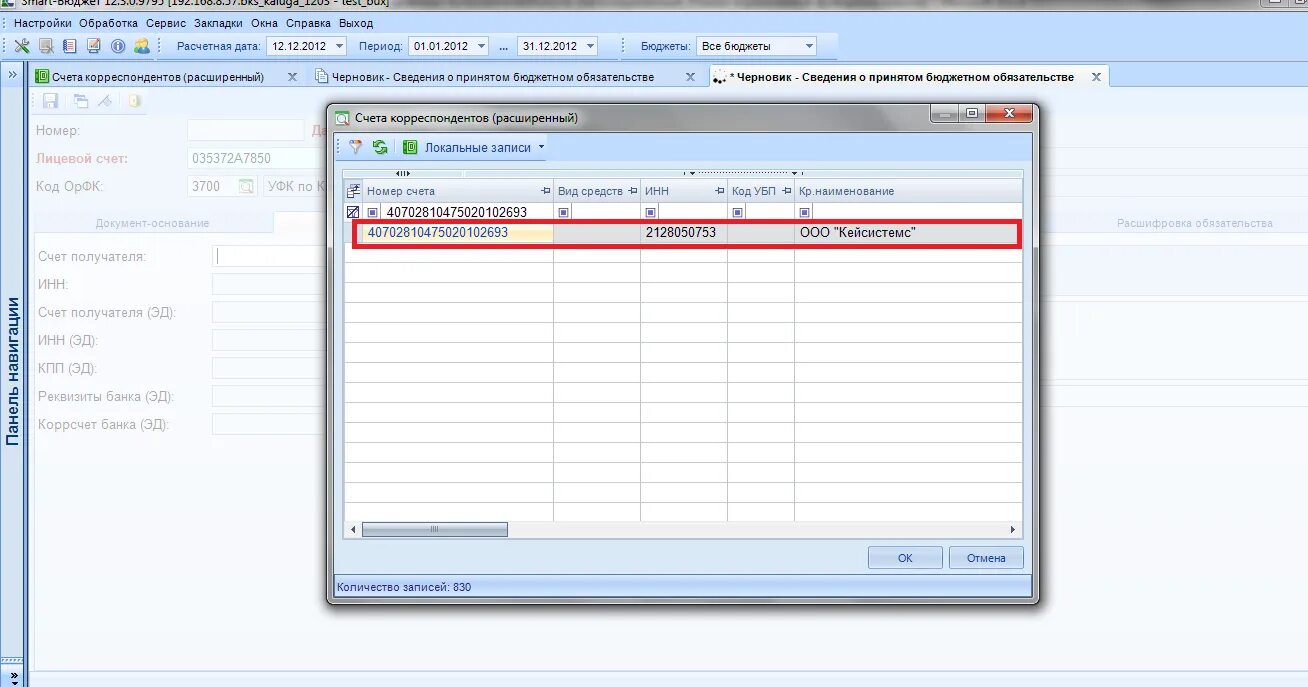Click filter condition icon in Кр.наименование column
Image resolution: width=1308 pixels, height=687 pixels.
click(x=804, y=212)
